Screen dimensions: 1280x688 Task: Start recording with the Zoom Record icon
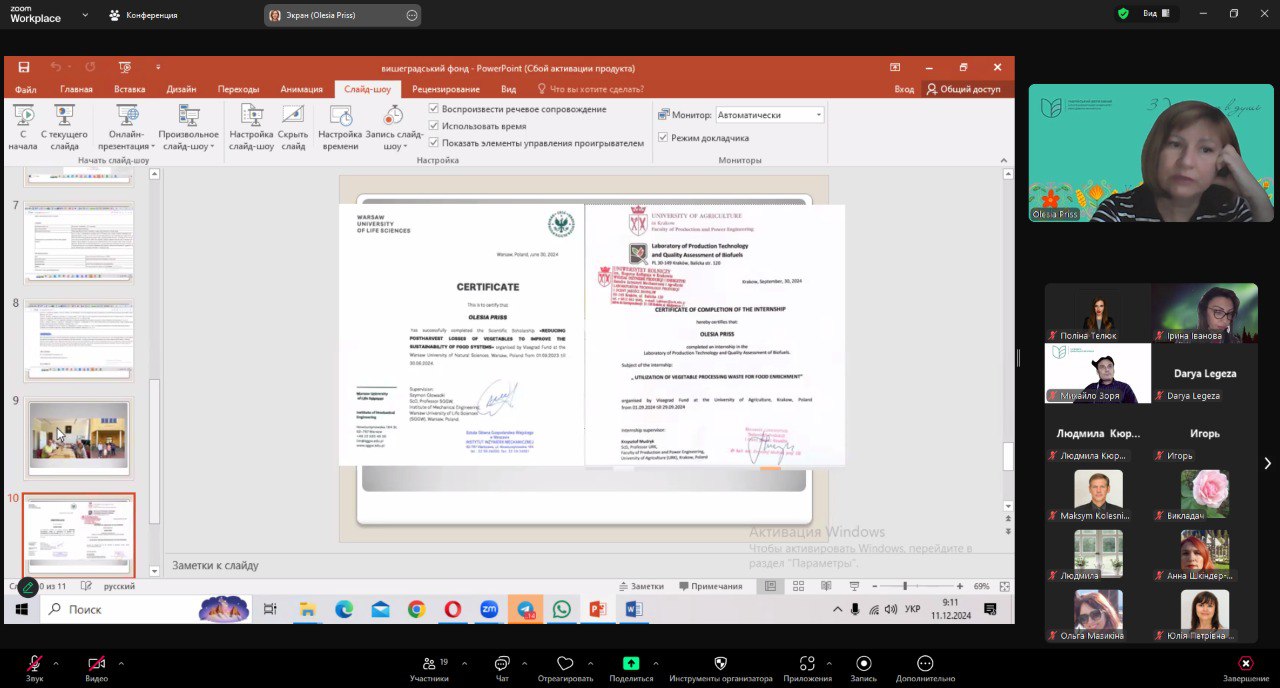(x=864, y=663)
